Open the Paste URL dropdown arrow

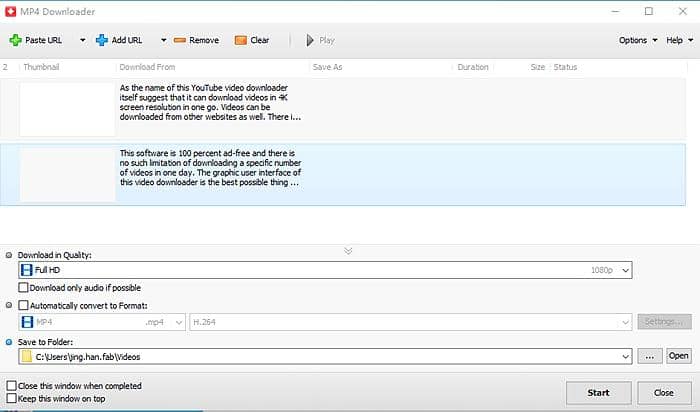tap(83, 40)
